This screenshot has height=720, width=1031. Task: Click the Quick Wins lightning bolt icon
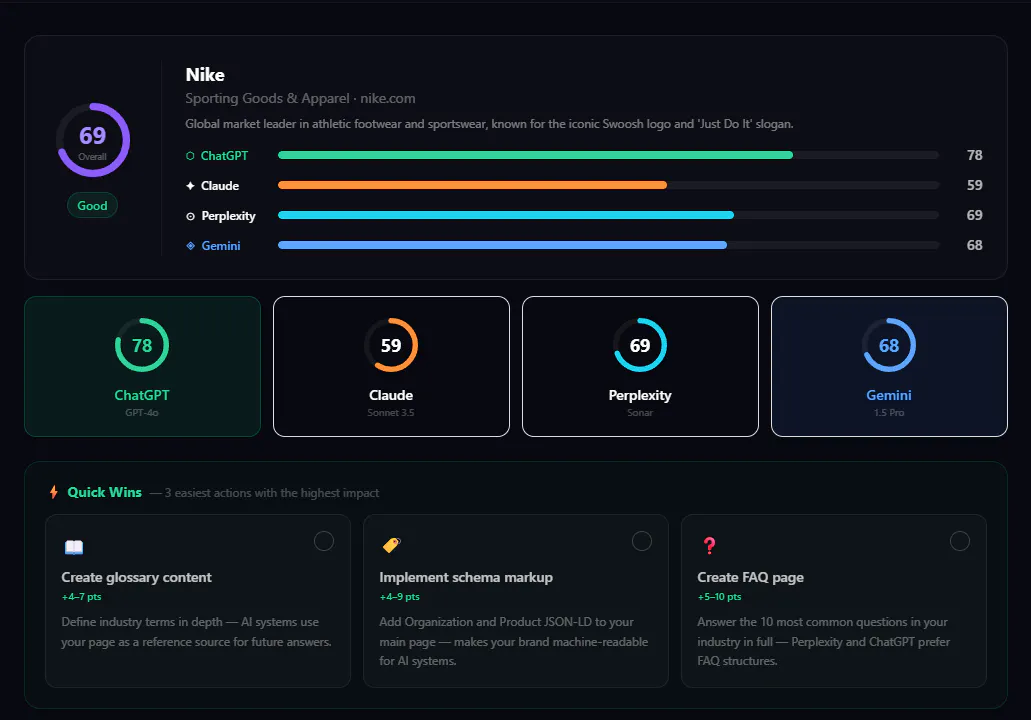(x=54, y=492)
